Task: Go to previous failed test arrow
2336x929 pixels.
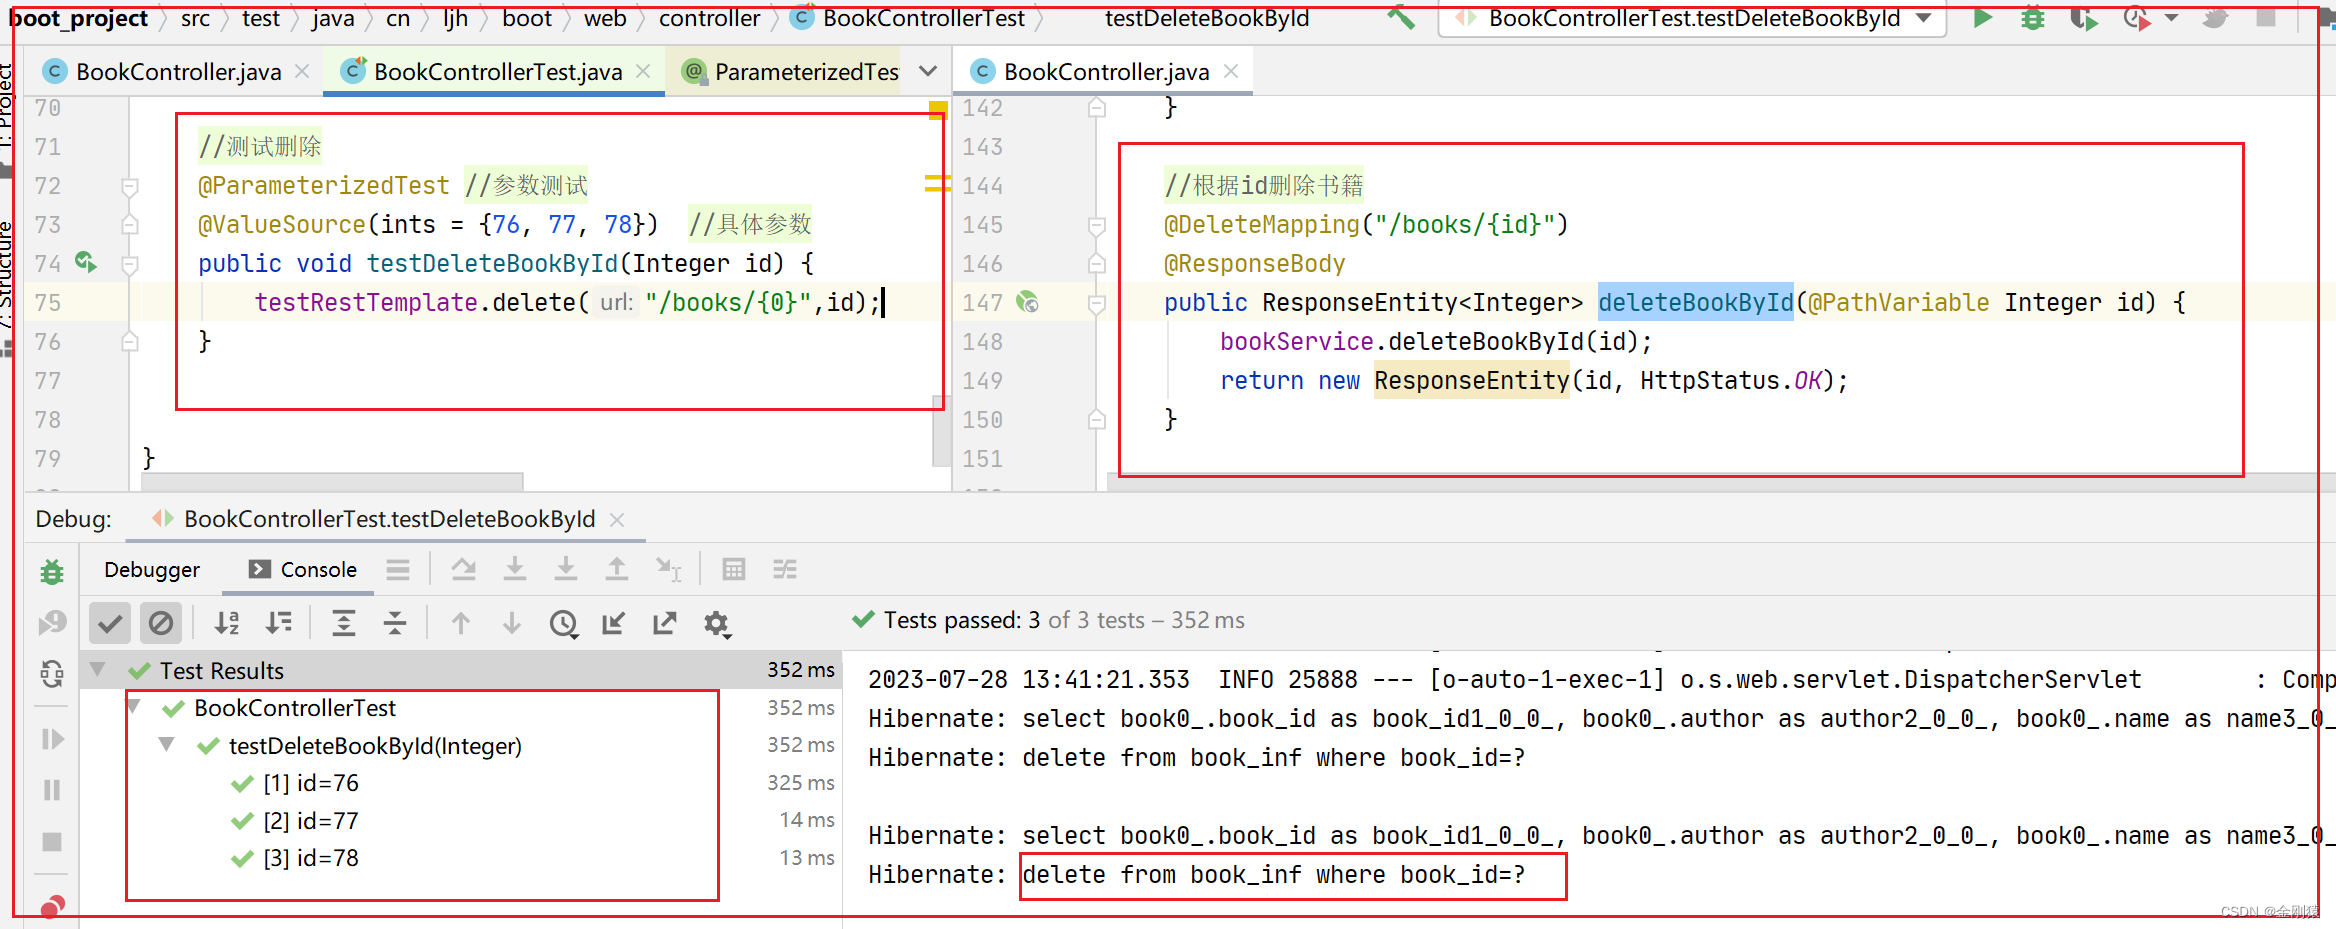Action: click(461, 624)
